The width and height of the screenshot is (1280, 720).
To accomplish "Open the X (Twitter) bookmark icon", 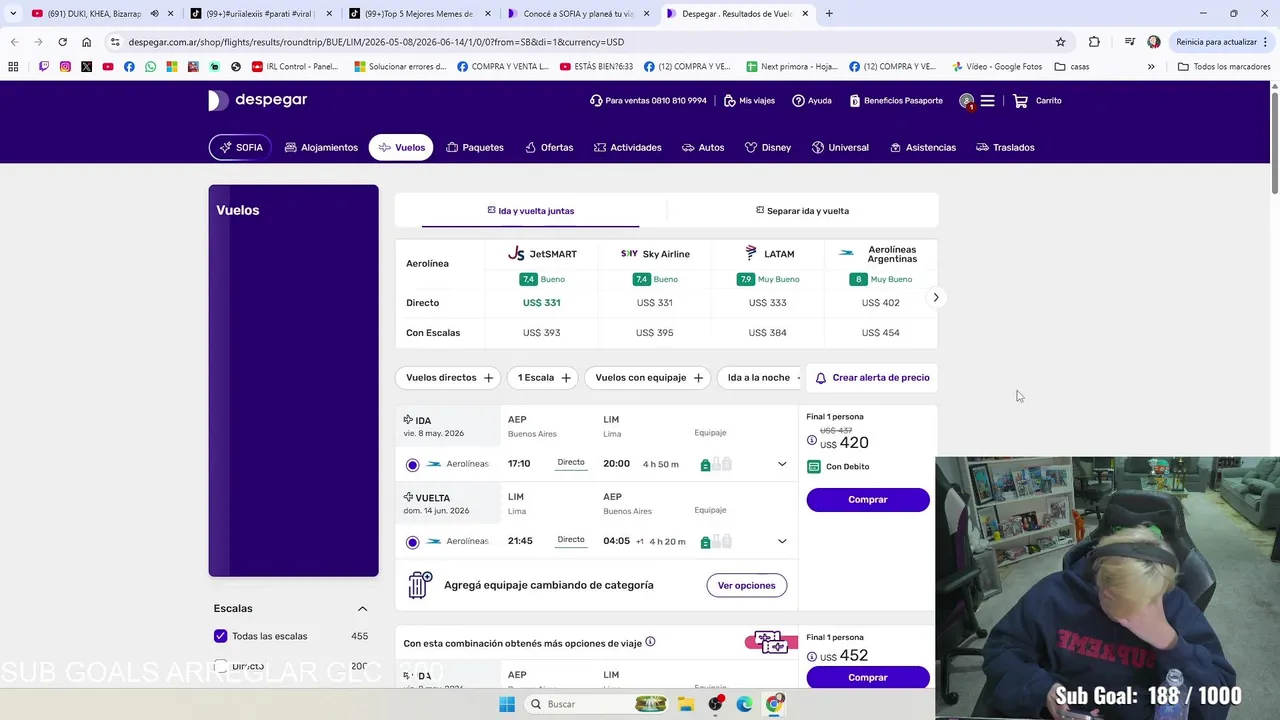I will pos(86,67).
